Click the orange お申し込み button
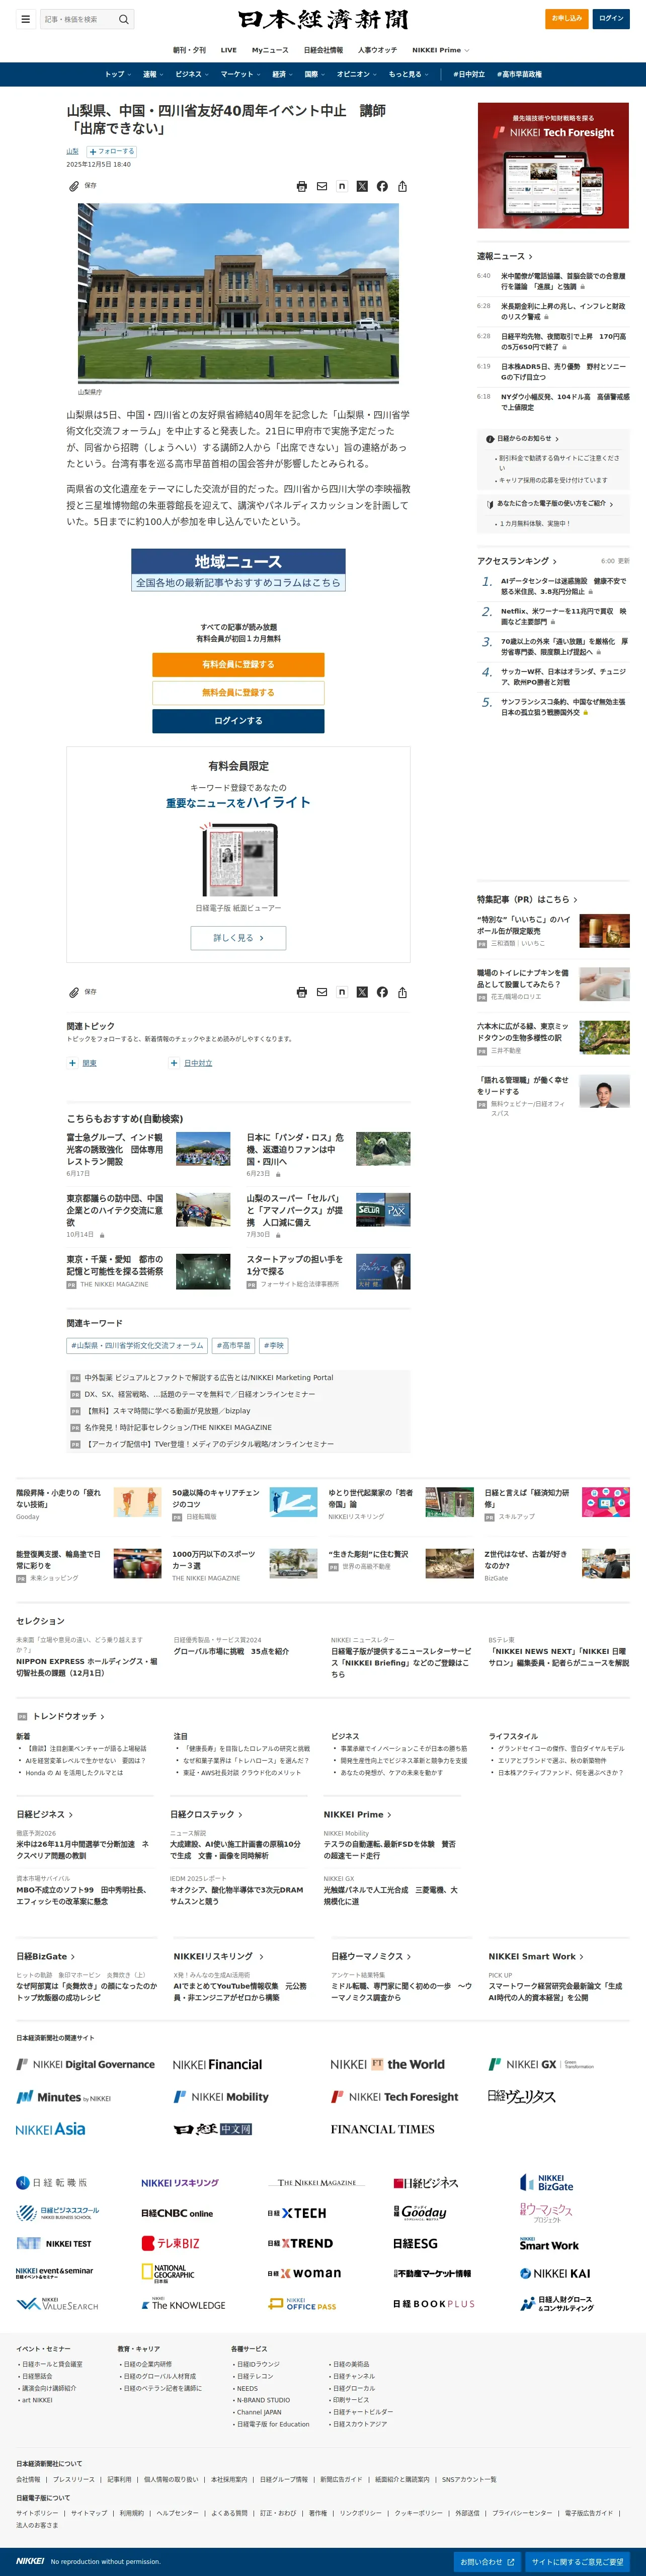This screenshot has width=646, height=2576. click(567, 18)
